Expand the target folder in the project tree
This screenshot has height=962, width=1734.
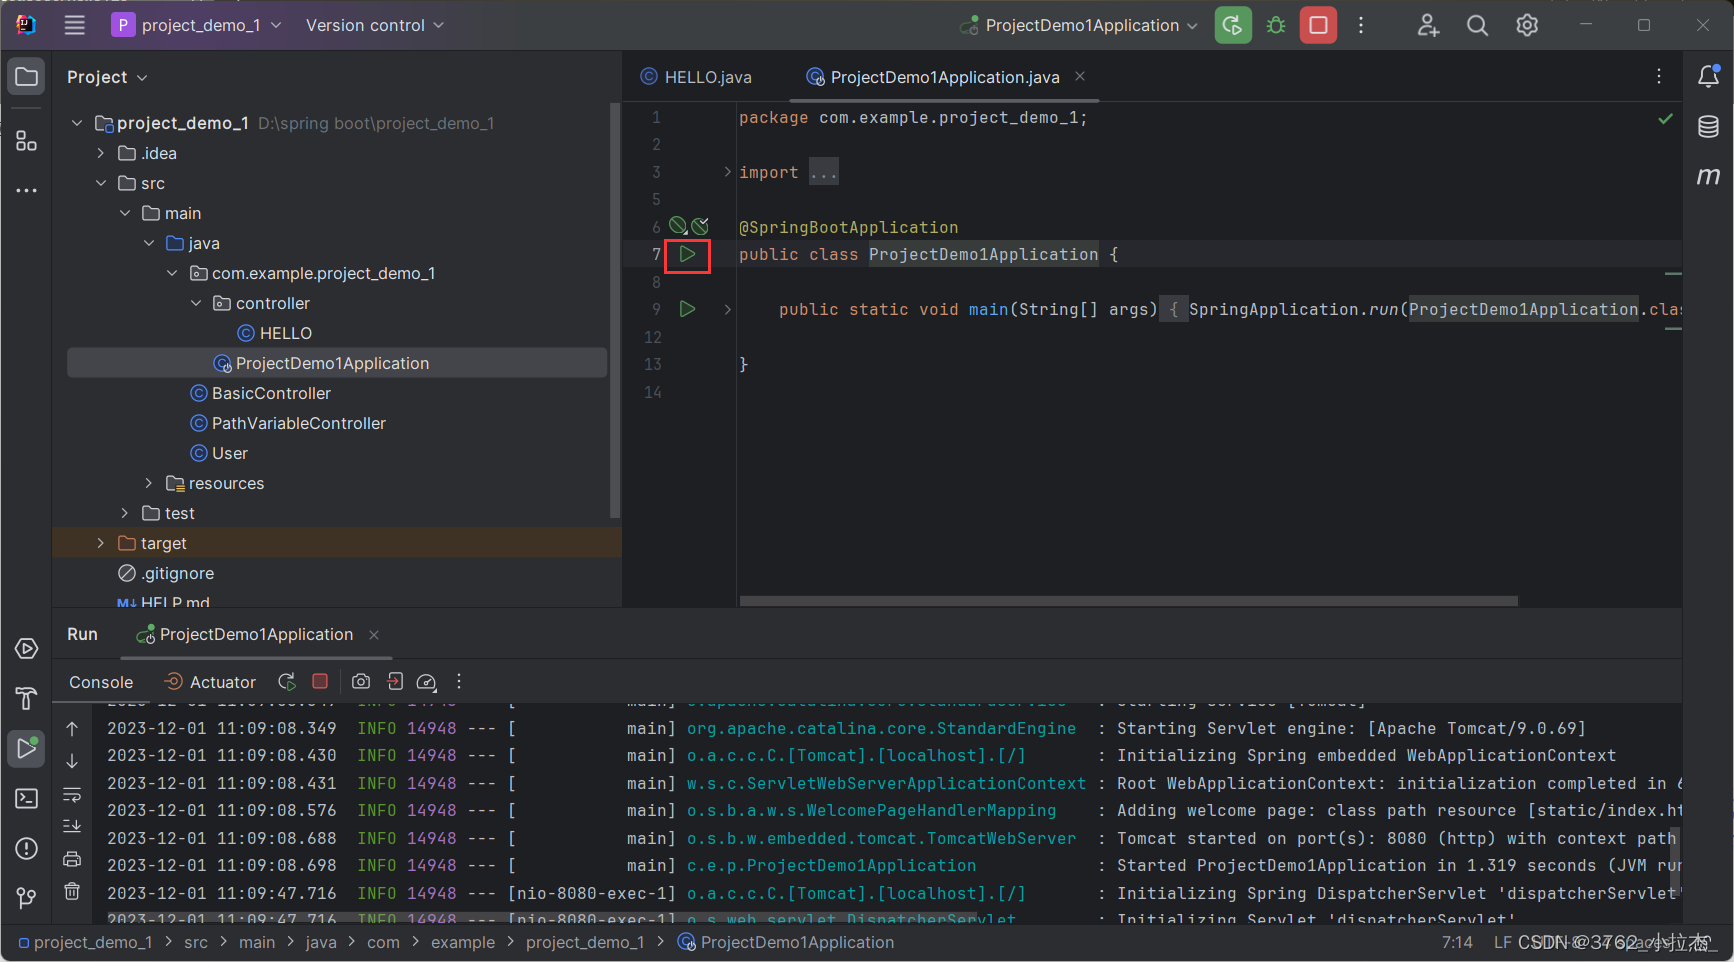pos(100,542)
